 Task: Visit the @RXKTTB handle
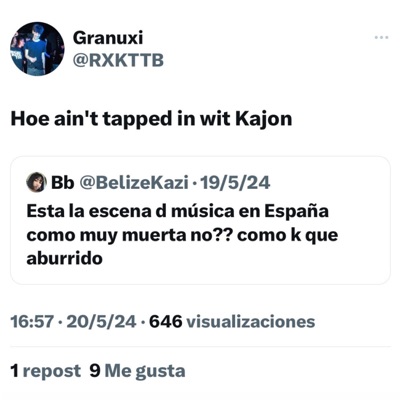coord(118,60)
